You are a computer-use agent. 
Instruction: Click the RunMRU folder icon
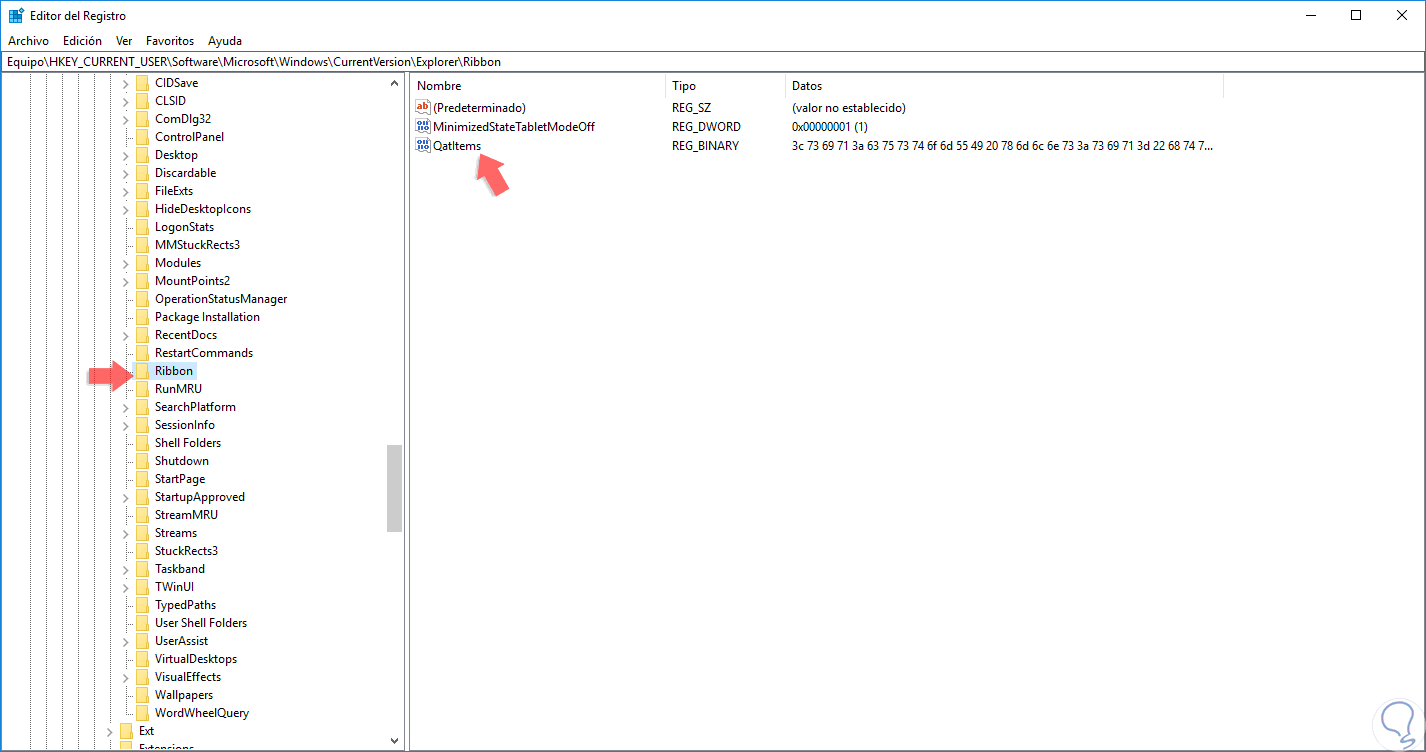tap(142, 389)
